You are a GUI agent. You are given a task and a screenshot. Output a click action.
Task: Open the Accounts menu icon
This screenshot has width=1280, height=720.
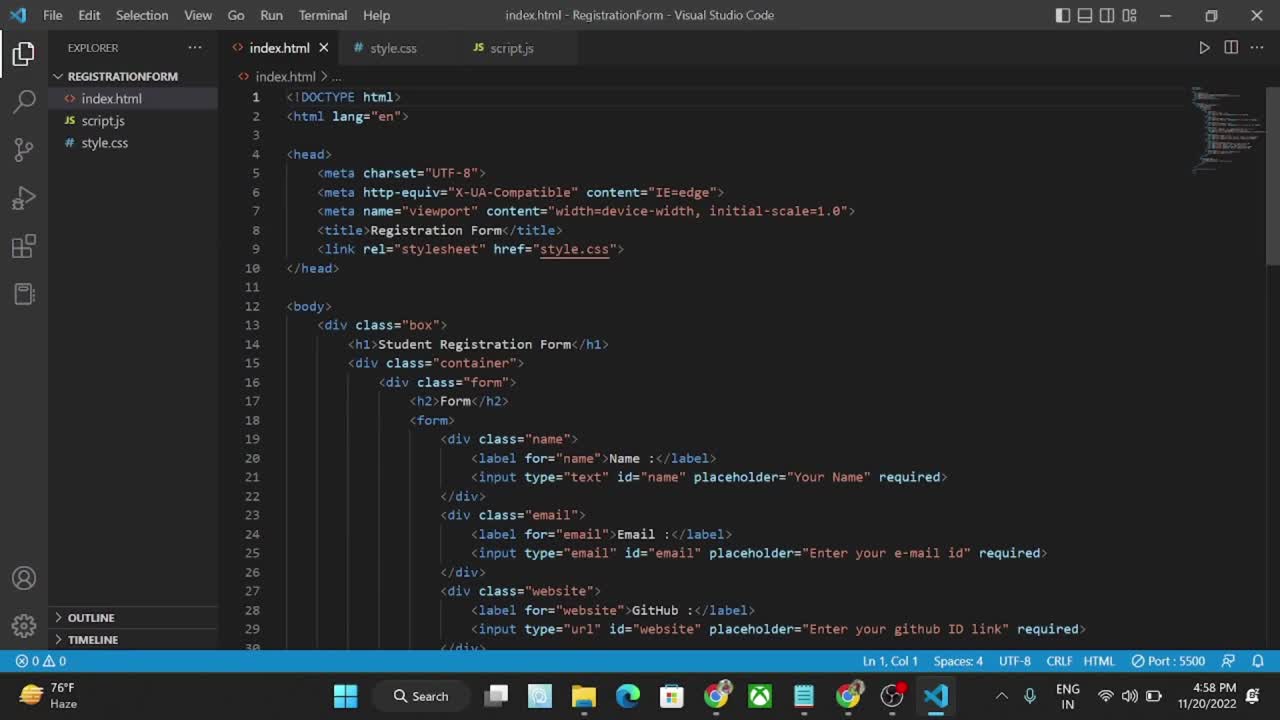pyautogui.click(x=24, y=578)
